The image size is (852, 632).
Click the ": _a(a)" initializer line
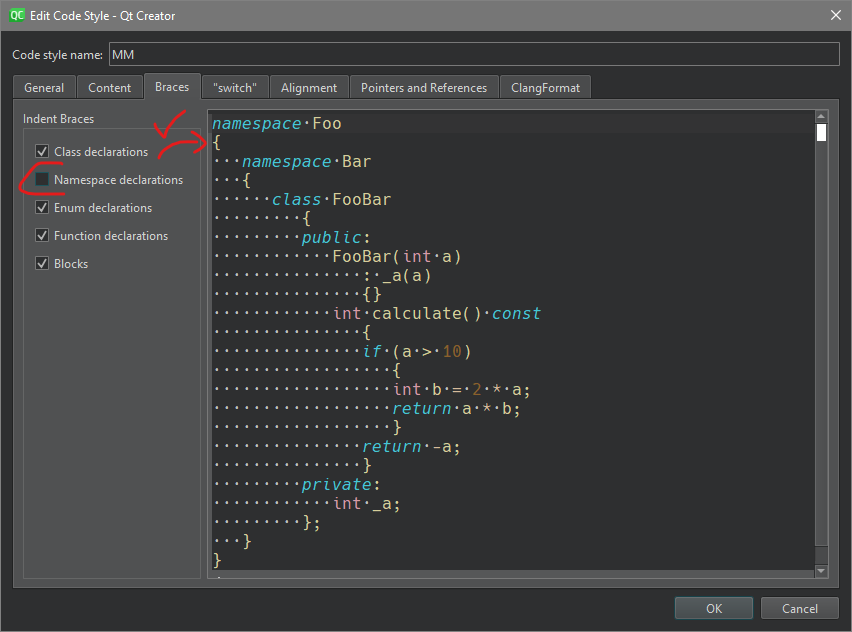click(397, 276)
